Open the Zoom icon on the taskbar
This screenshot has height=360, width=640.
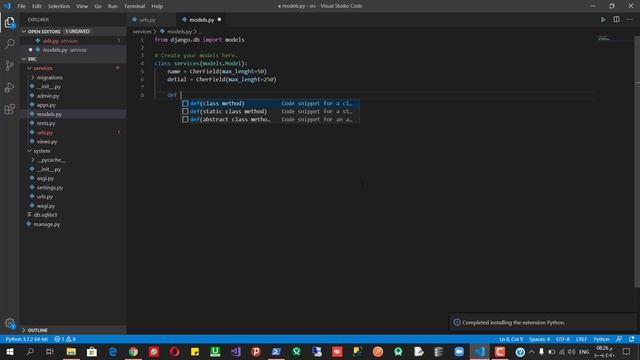click(x=459, y=352)
